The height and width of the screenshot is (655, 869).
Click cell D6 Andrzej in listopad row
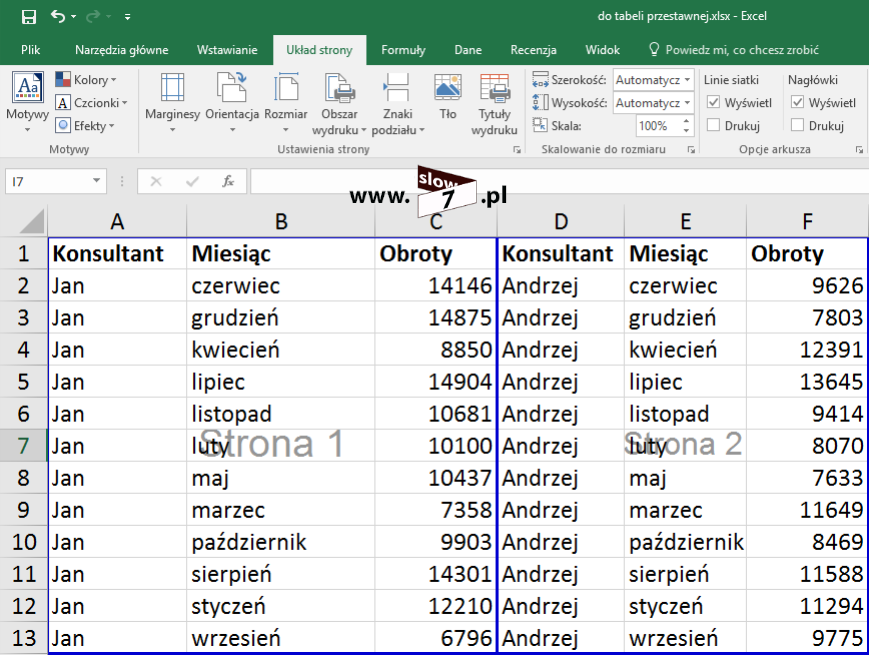(x=561, y=414)
